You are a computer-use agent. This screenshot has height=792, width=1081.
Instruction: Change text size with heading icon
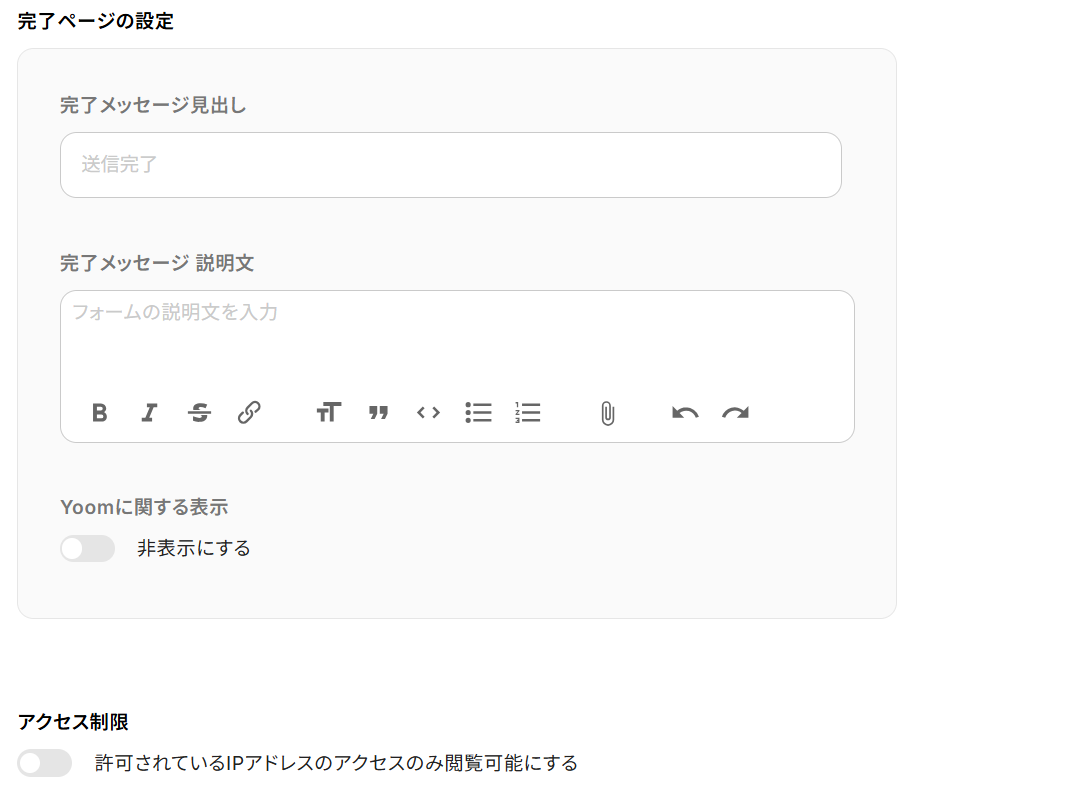(x=329, y=412)
